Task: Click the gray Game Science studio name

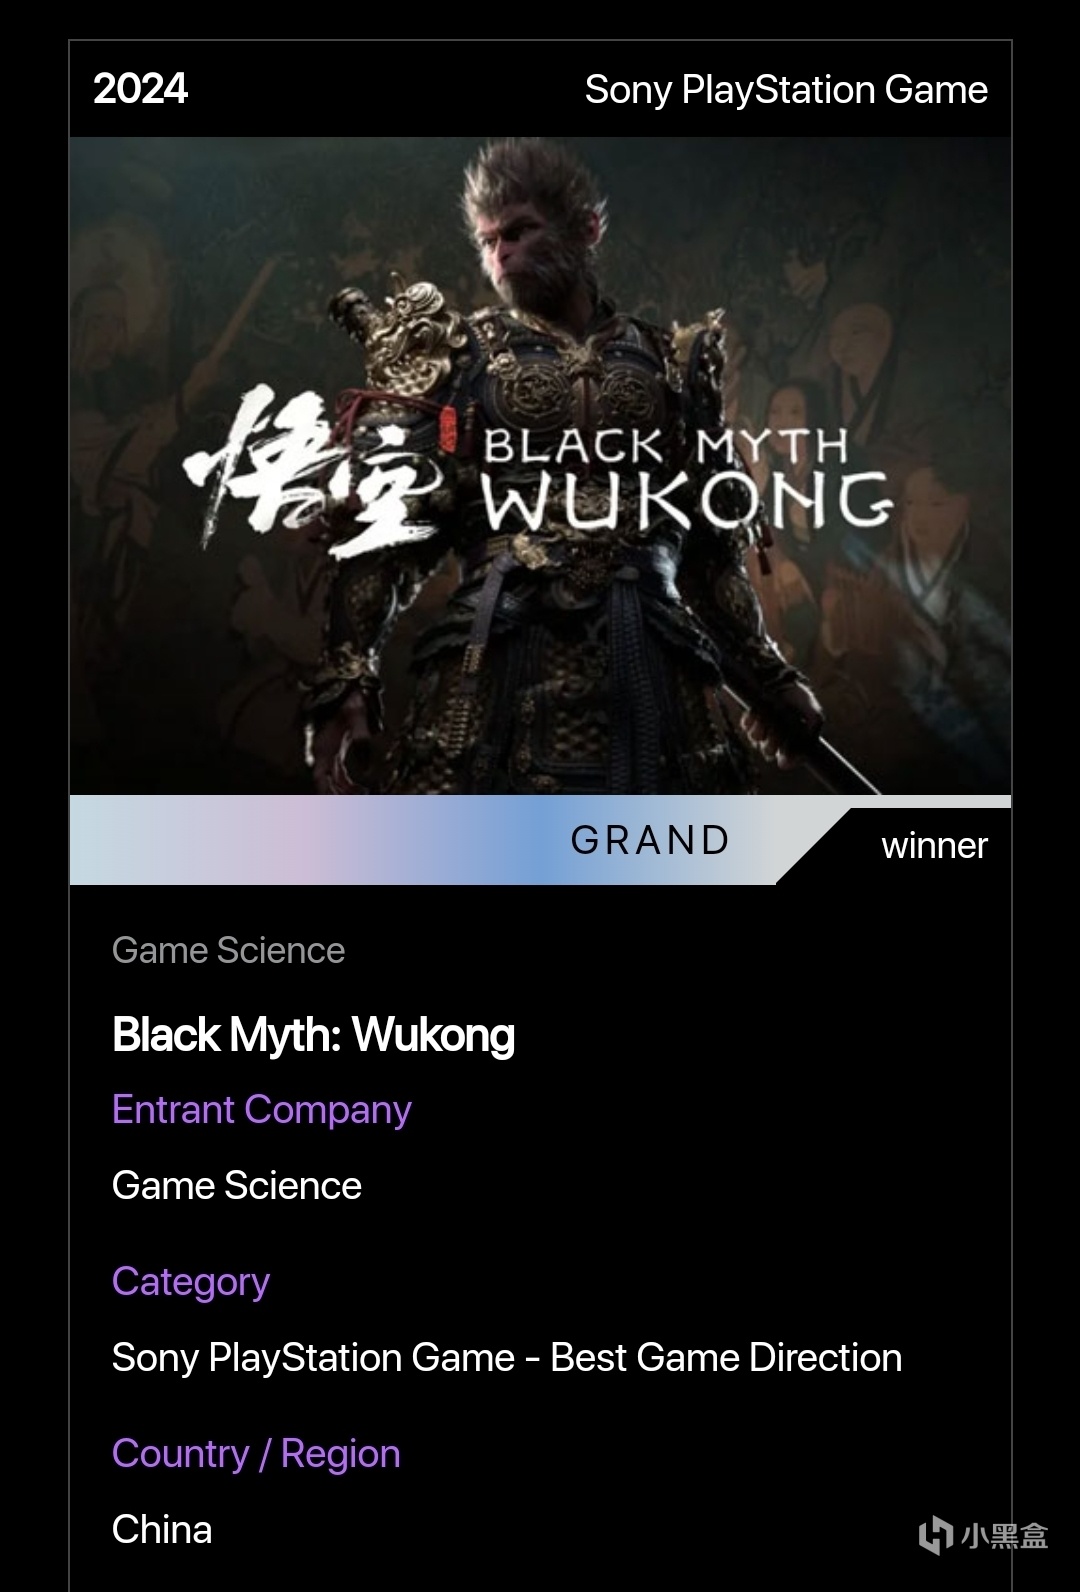Action: (x=228, y=950)
